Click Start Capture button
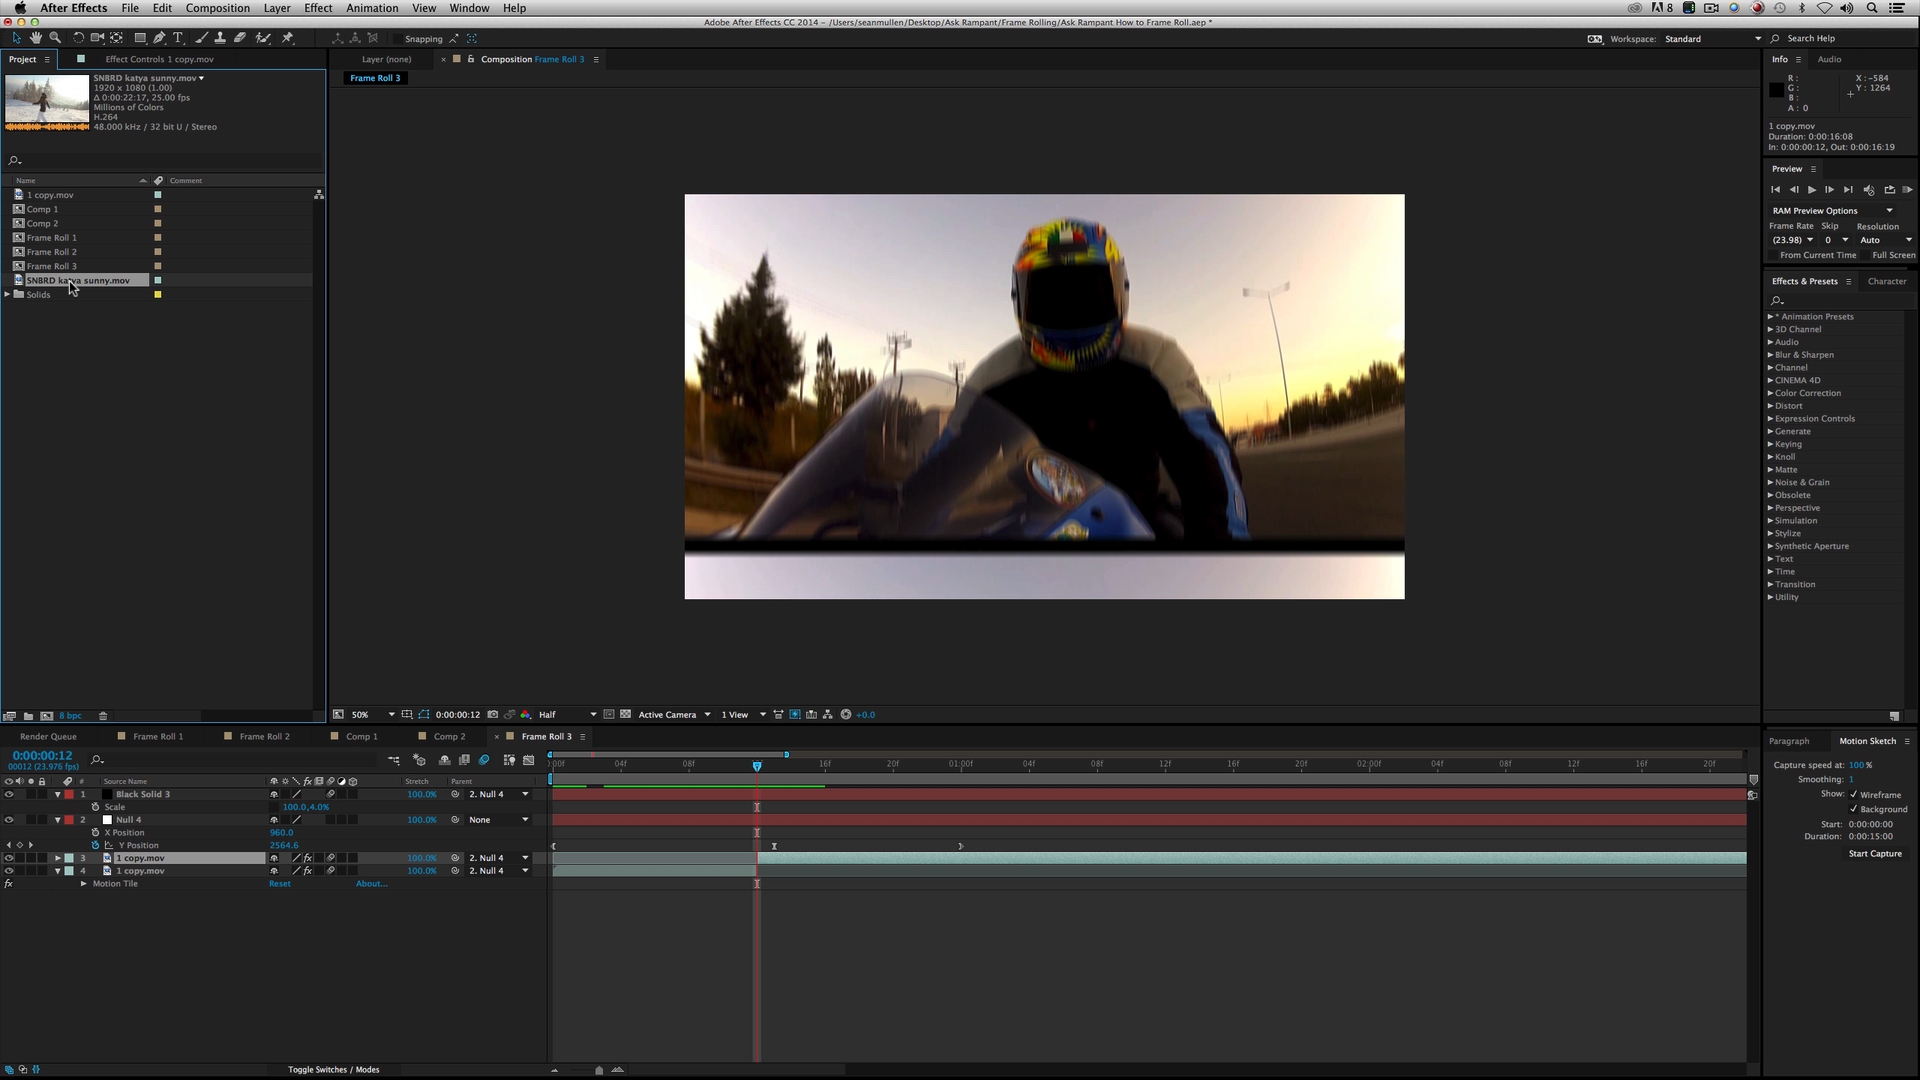 (x=1875, y=854)
